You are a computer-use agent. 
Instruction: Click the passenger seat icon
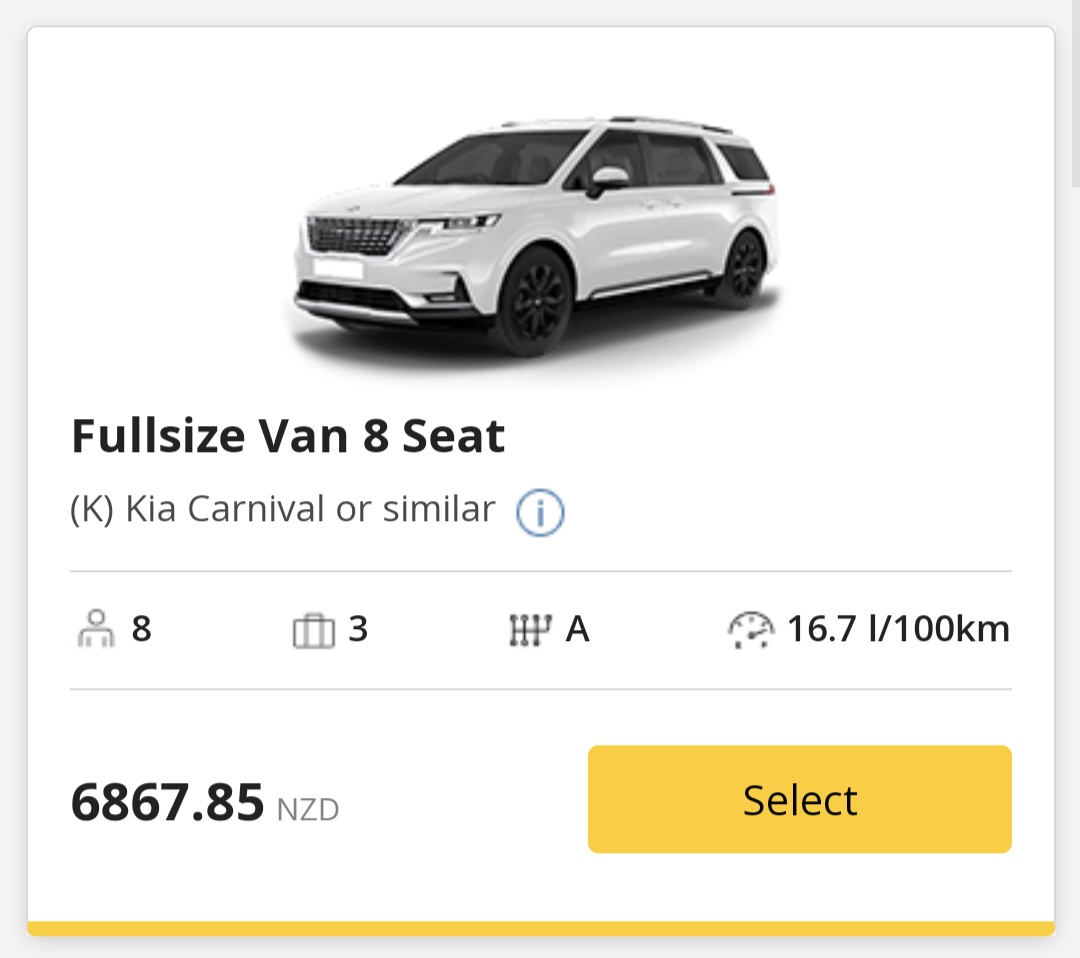(96, 630)
